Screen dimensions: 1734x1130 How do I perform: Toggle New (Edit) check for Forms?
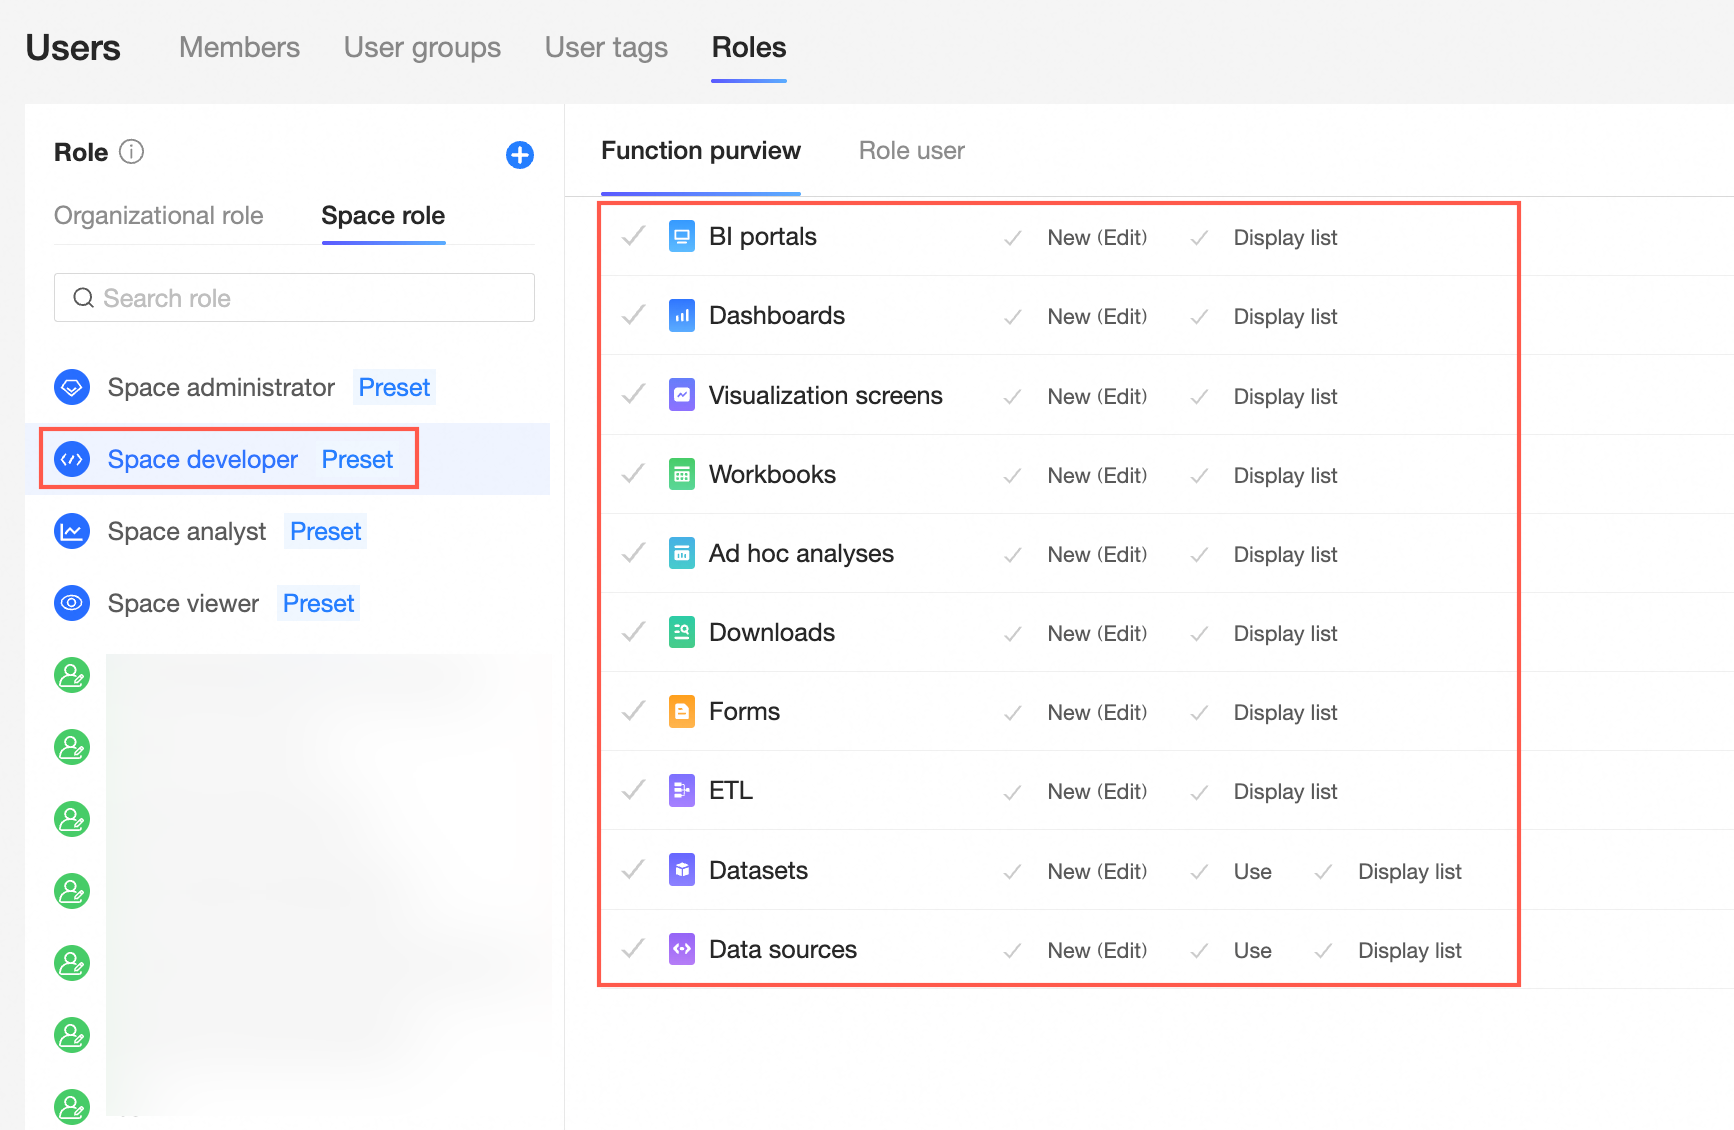[1013, 713]
